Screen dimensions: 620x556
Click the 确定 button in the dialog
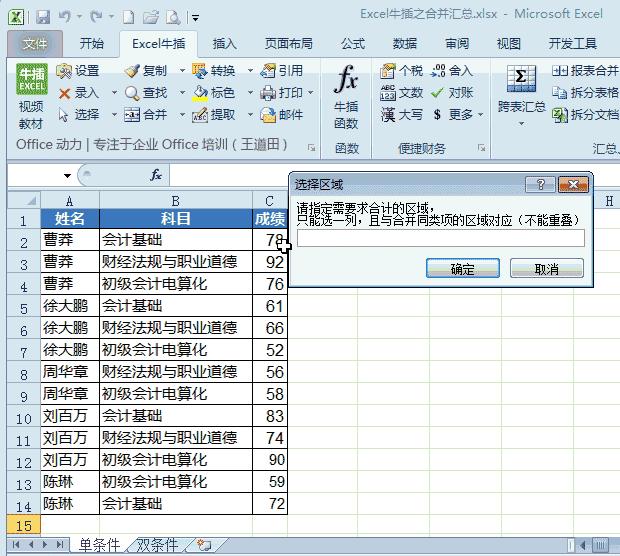(x=463, y=269)
